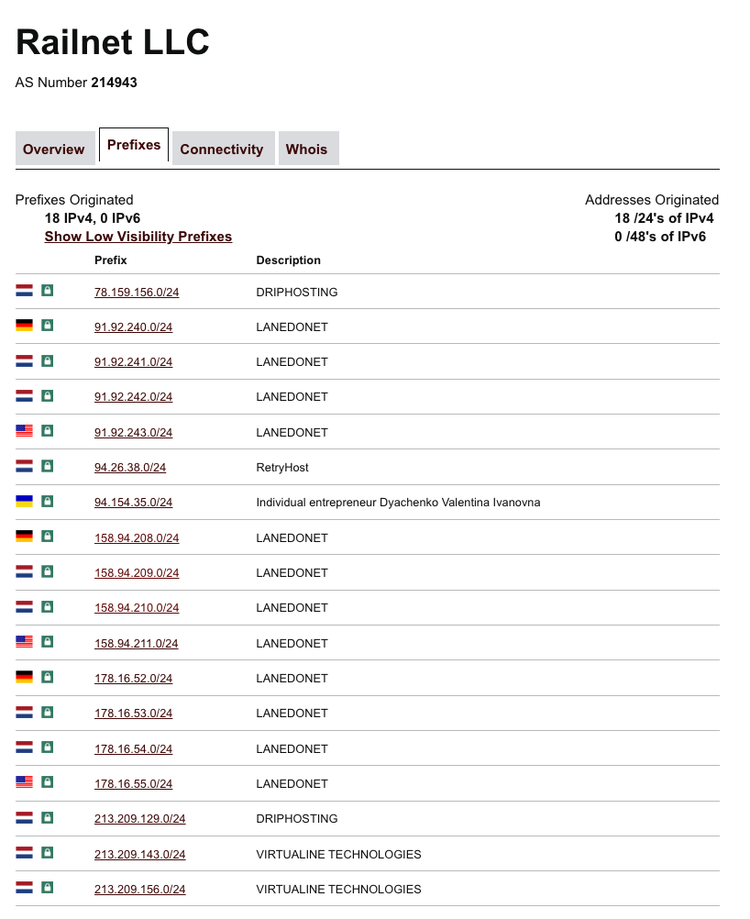750x919 pixels.
Task: Show Low Visibility Prefixes
Action: [138, 237]
